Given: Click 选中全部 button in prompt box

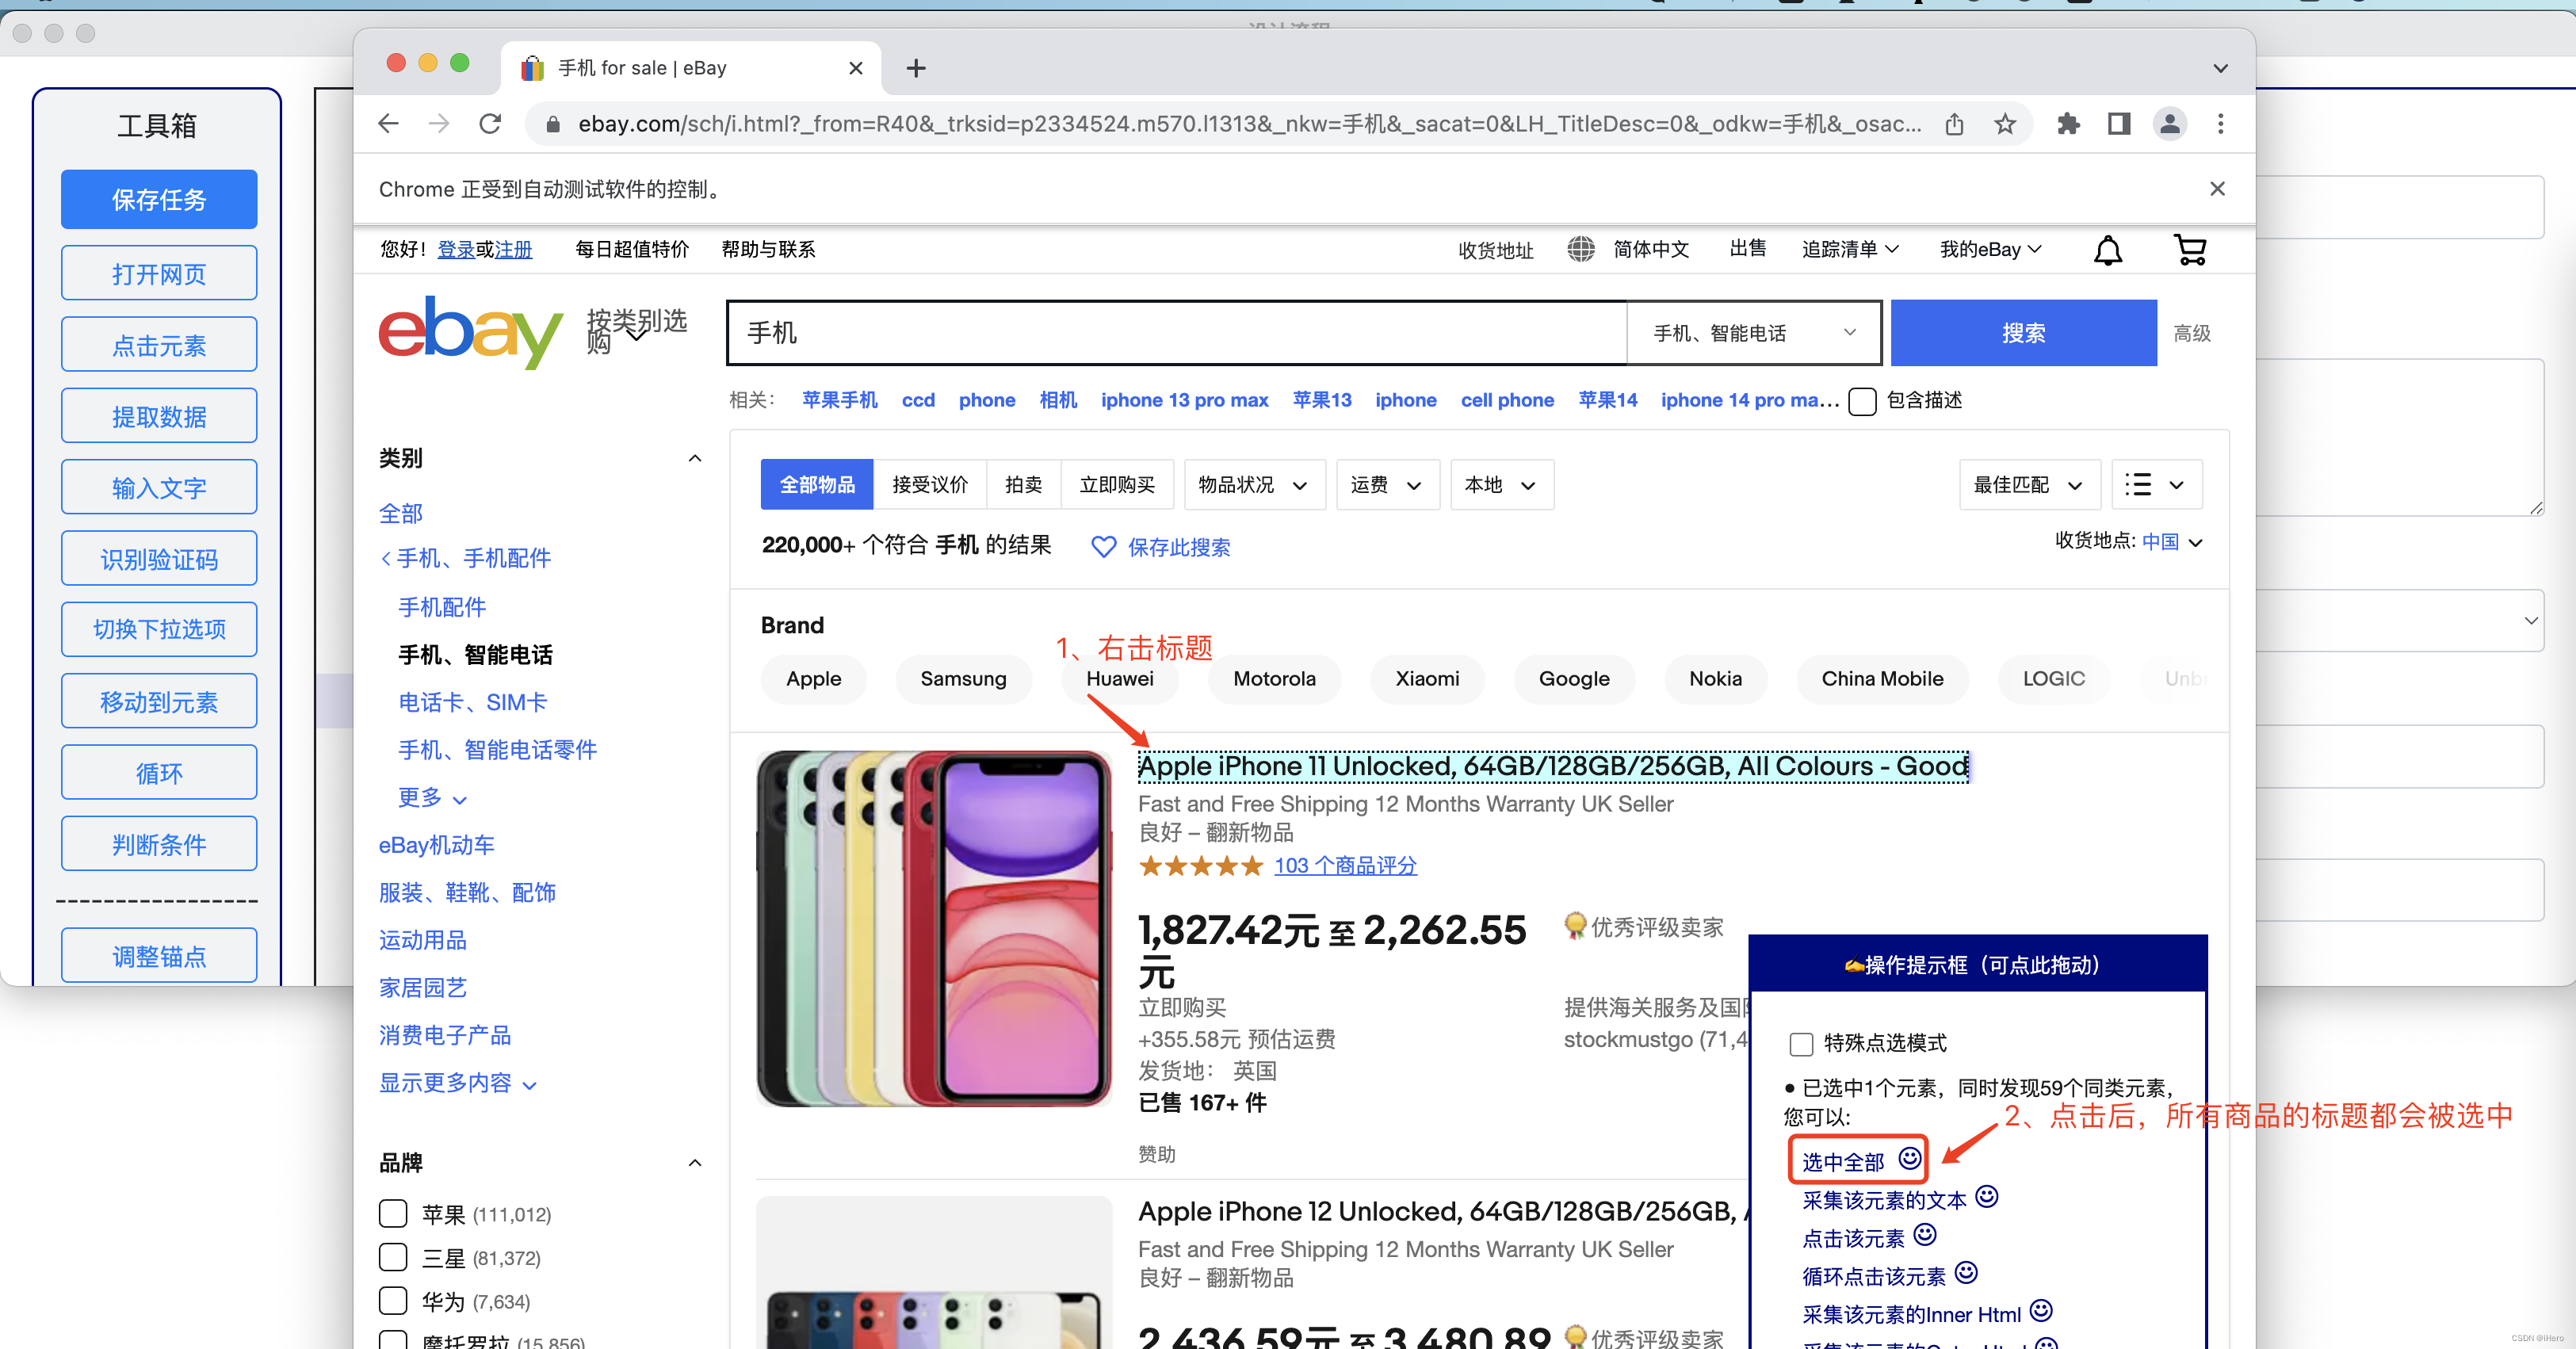Looking at the screenshot, I should click(1840, 1160).
